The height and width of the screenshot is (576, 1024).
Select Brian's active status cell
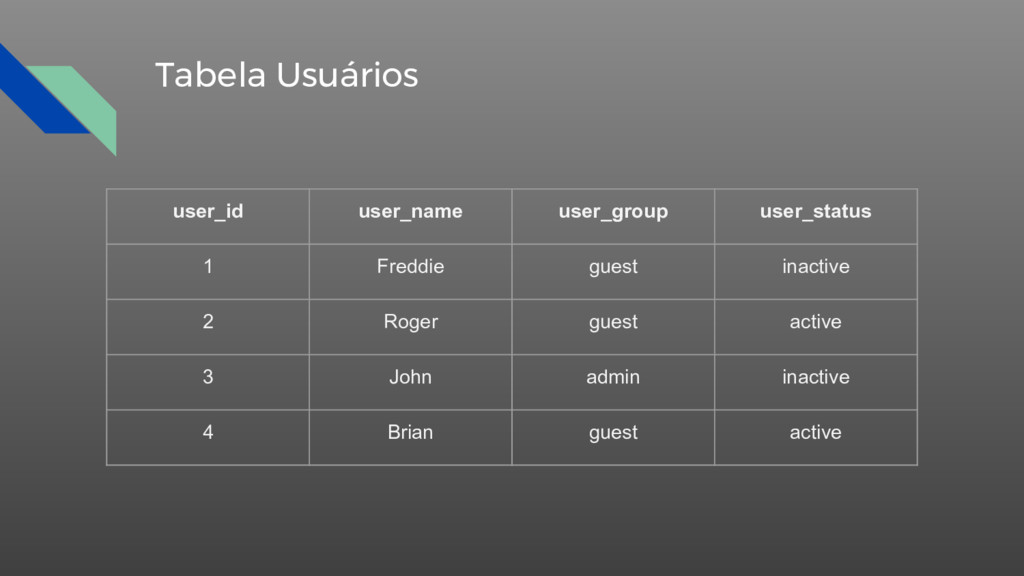pyautogui.click(x=816, y=438)
